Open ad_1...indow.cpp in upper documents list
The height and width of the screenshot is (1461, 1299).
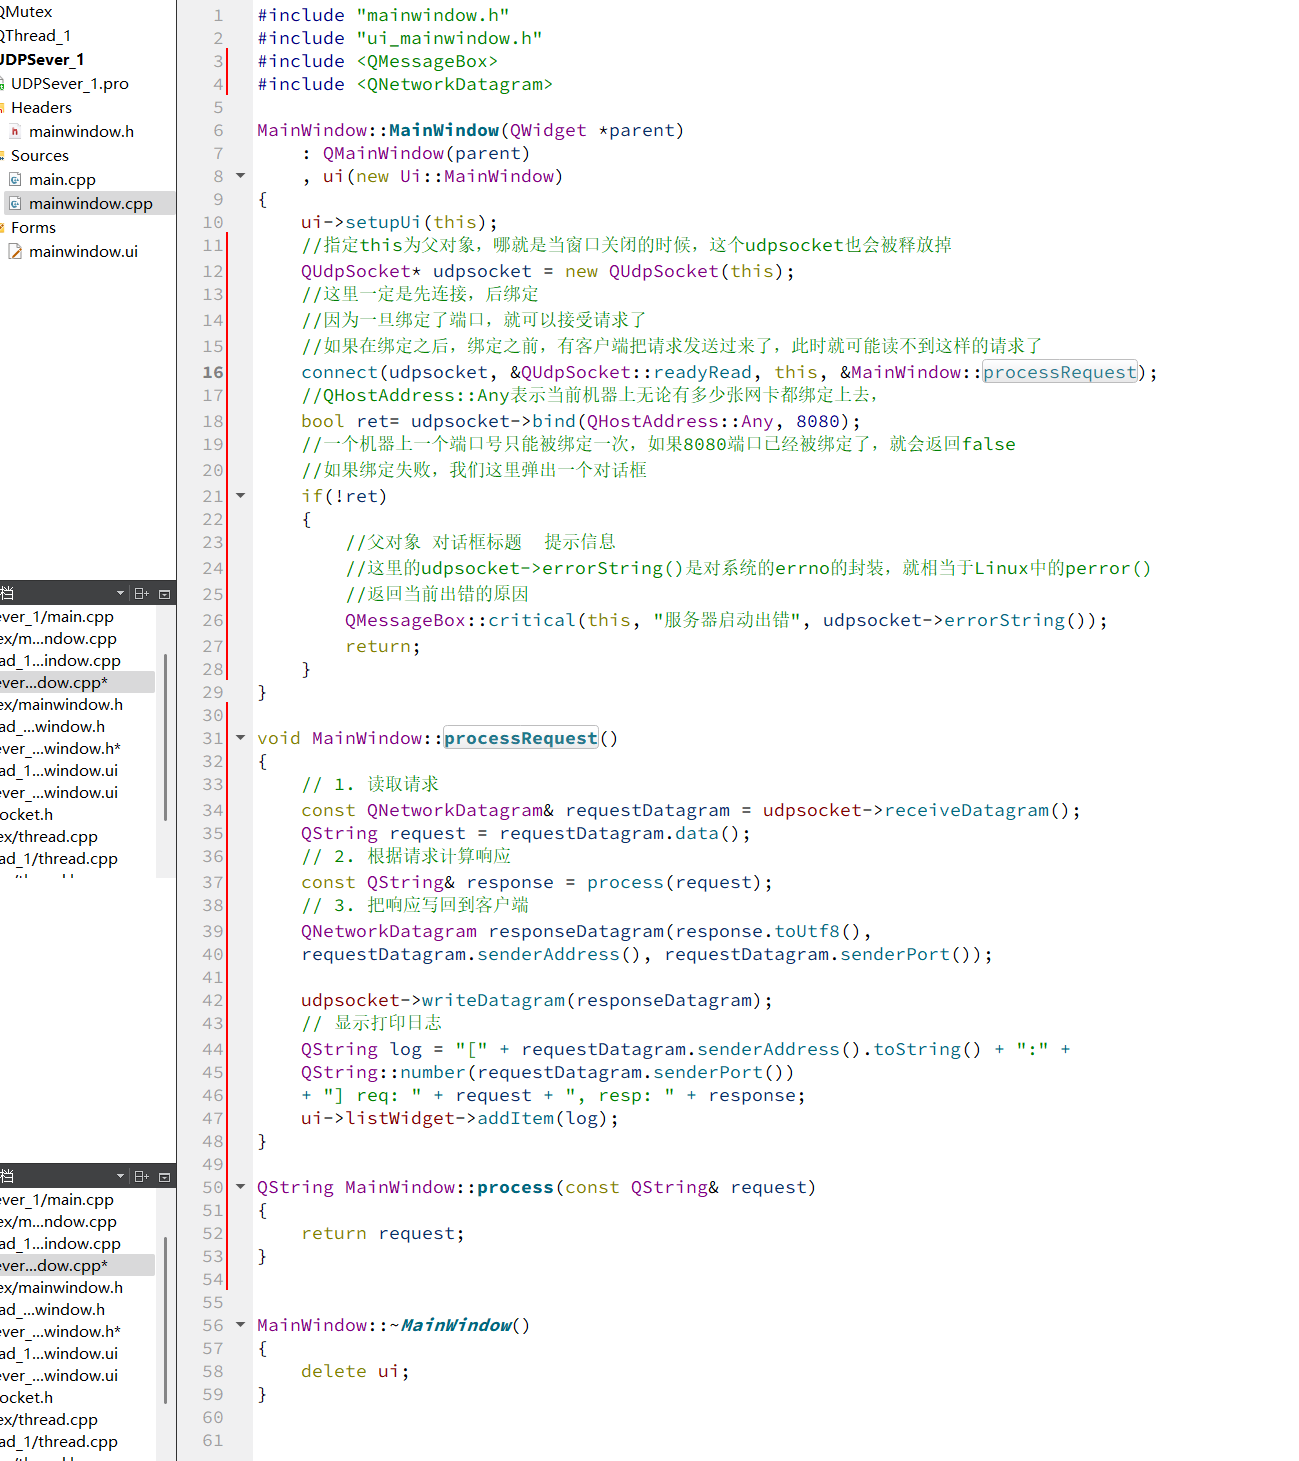tap(60, 661)
